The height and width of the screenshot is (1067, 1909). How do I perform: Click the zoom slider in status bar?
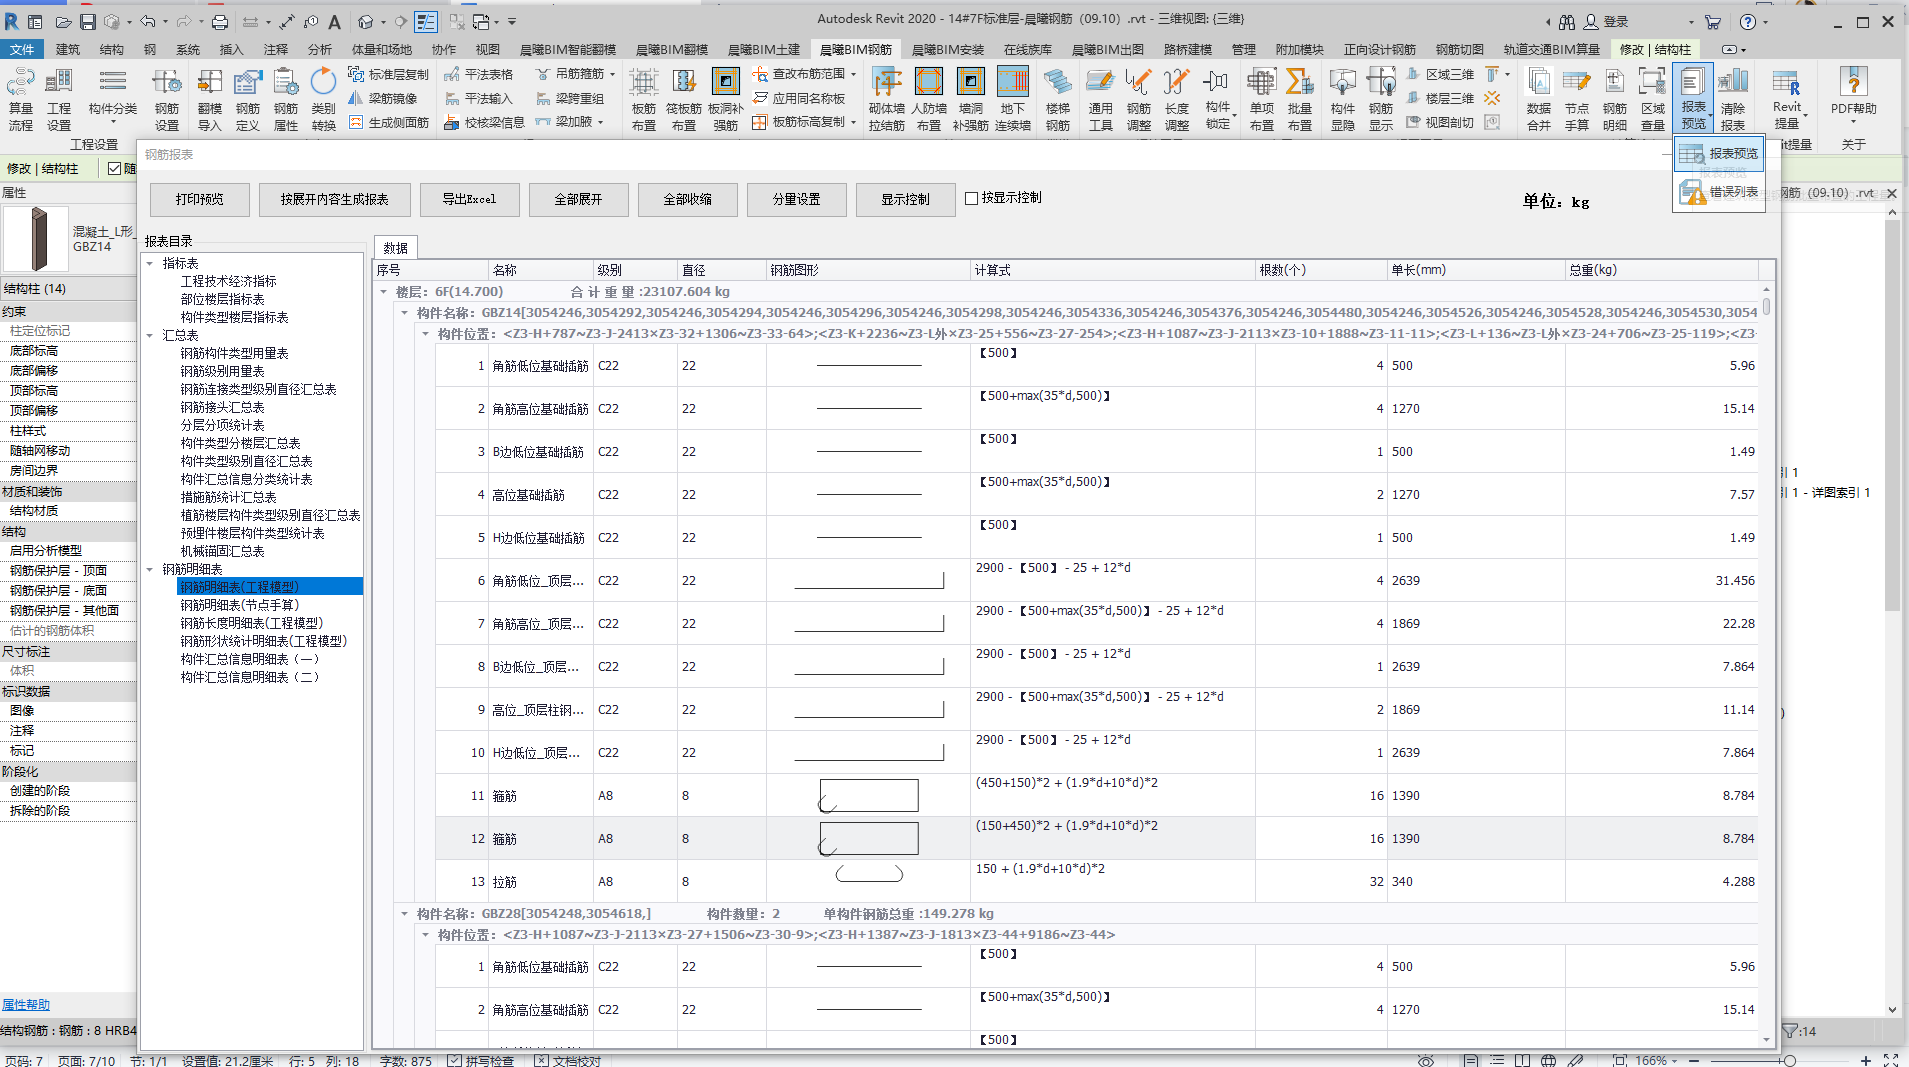point(1790,1060)
